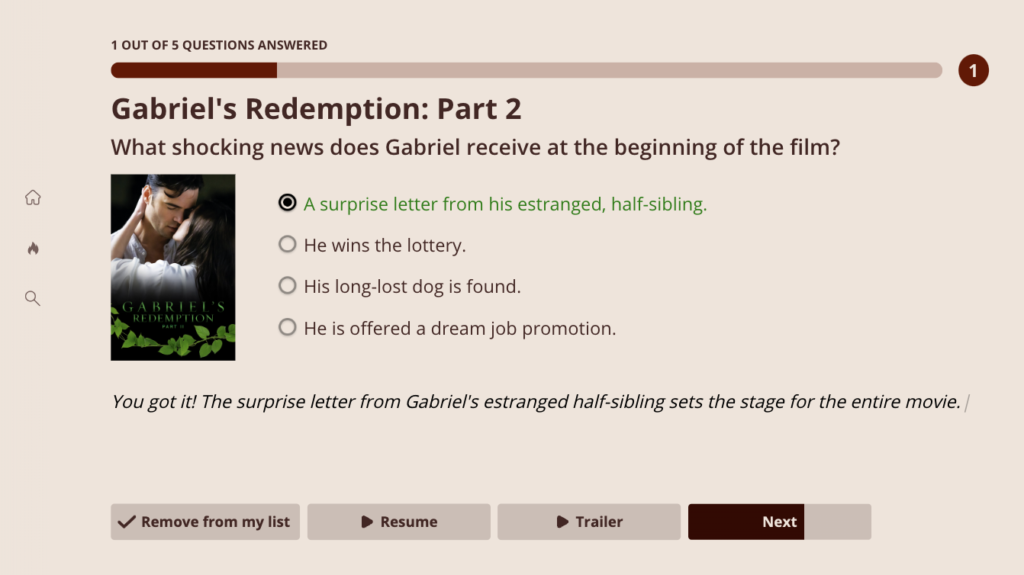Click the 'You got it!' feedback message
Image resolution: width=1024 pixels, height=575 pixels.
coord(536,402)
